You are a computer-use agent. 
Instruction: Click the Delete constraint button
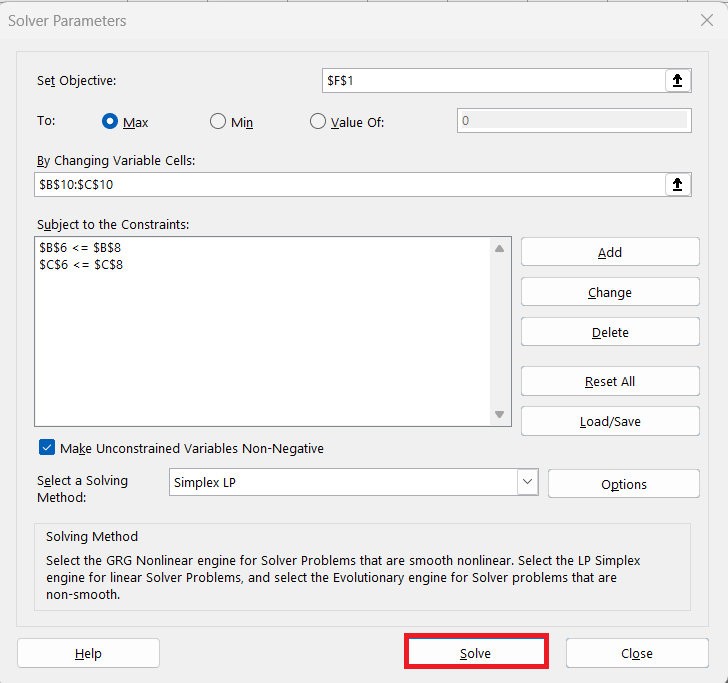[610, 332]
